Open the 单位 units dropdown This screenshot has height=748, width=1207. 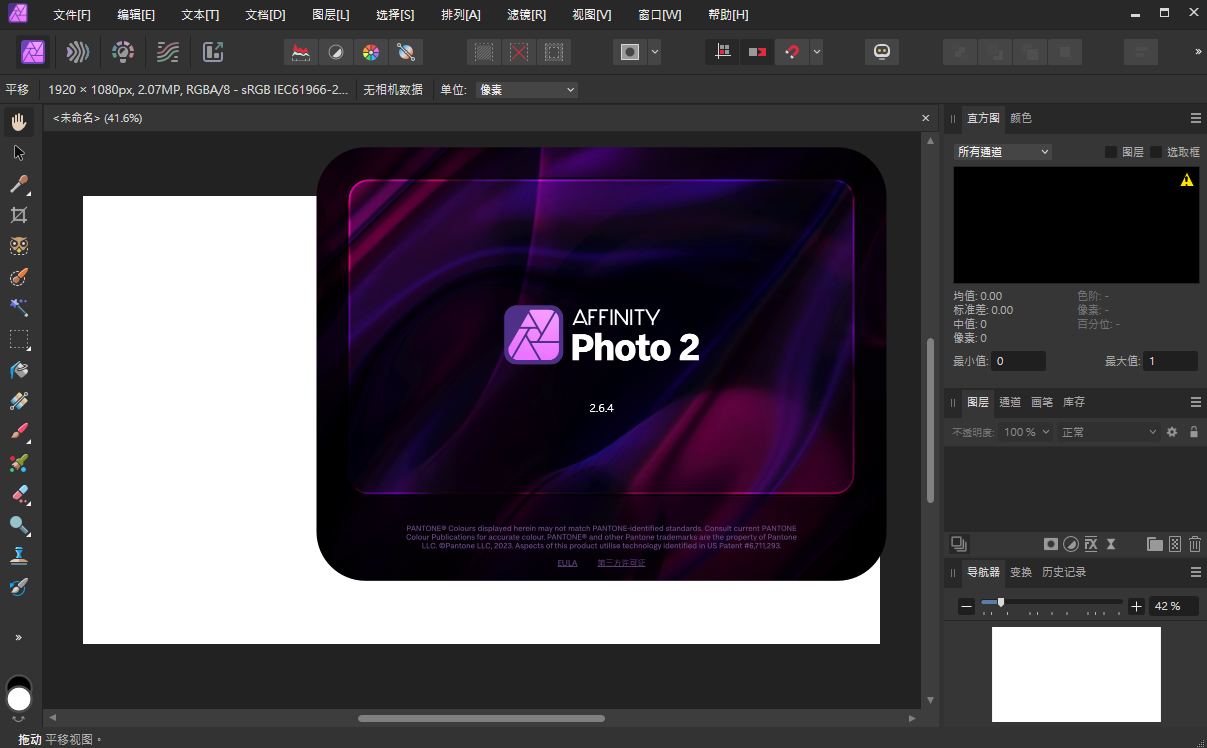[527, 90]
